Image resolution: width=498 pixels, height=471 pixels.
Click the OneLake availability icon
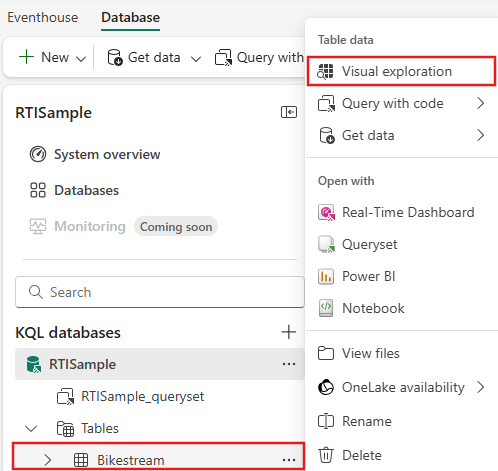326,387
